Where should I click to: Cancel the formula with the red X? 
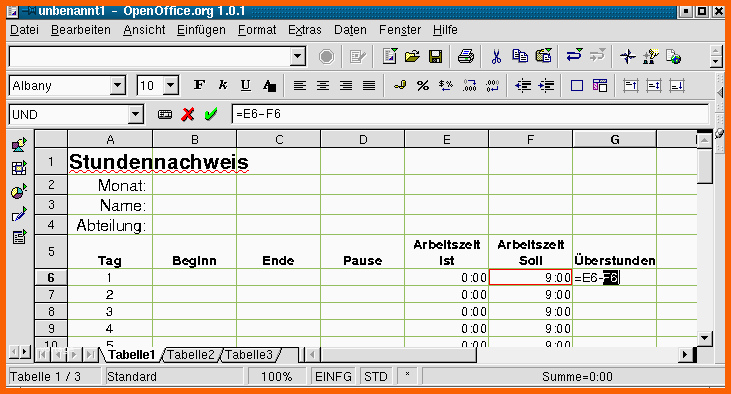(x=187, y=114)
